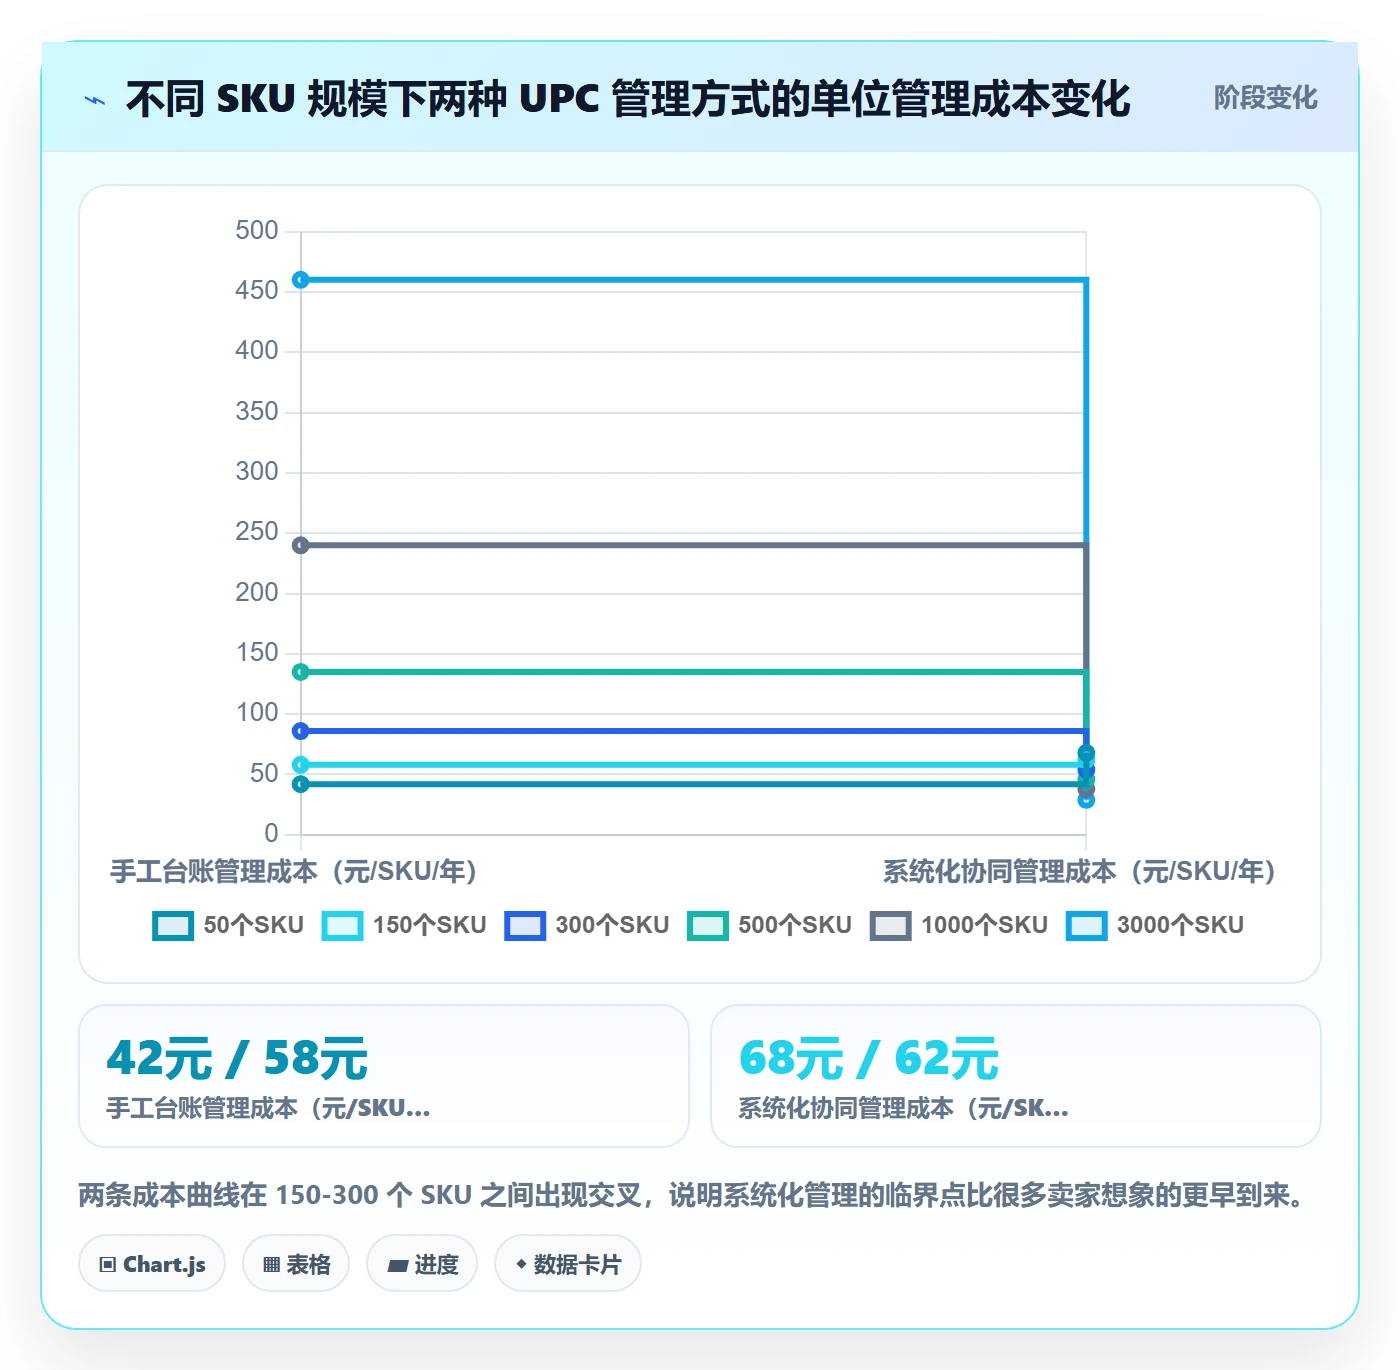Open the 68元 / 62元 data card

tap(1015, 1076)
